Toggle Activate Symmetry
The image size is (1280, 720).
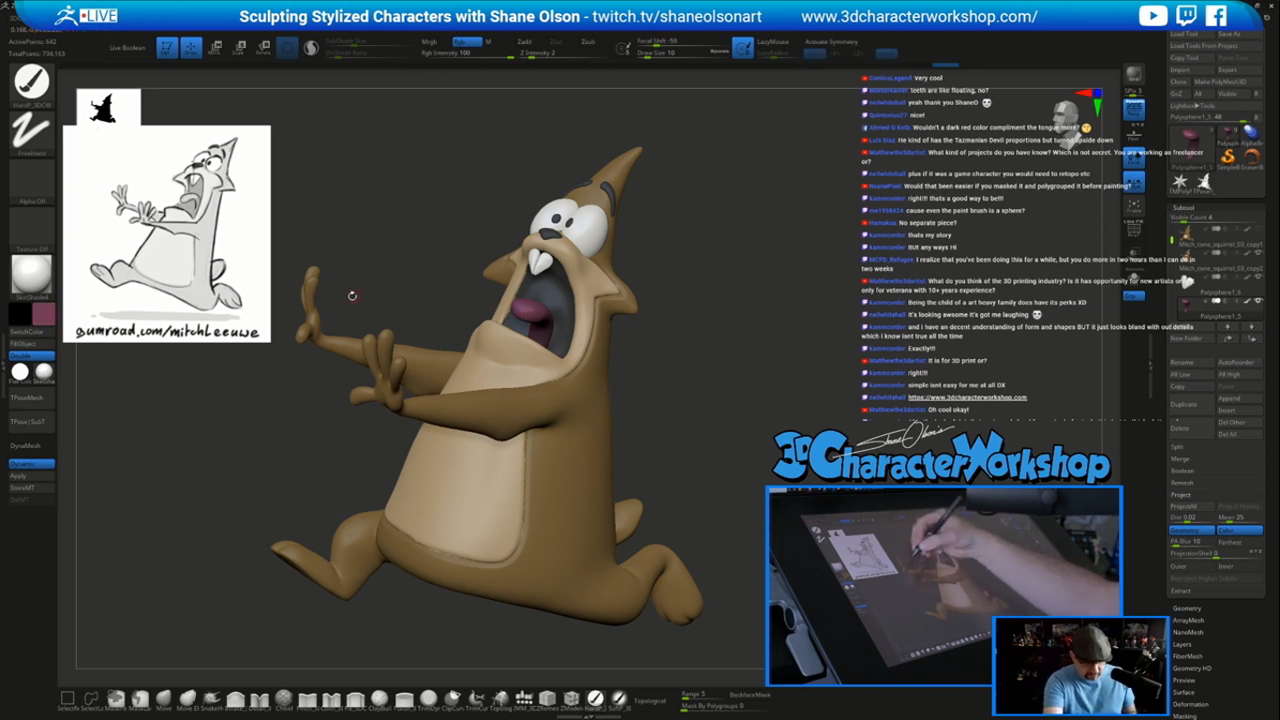(x=831, y=42)
